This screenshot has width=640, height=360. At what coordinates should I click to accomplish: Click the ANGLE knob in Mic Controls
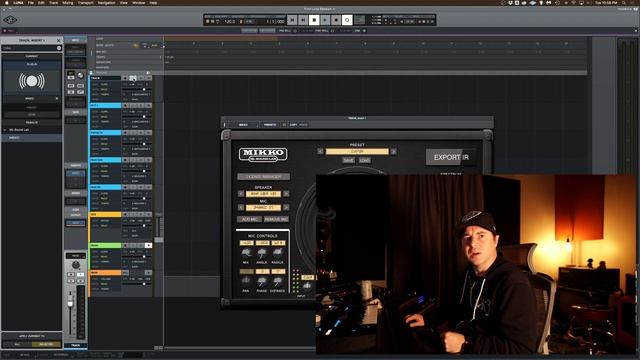click(262, 253)
